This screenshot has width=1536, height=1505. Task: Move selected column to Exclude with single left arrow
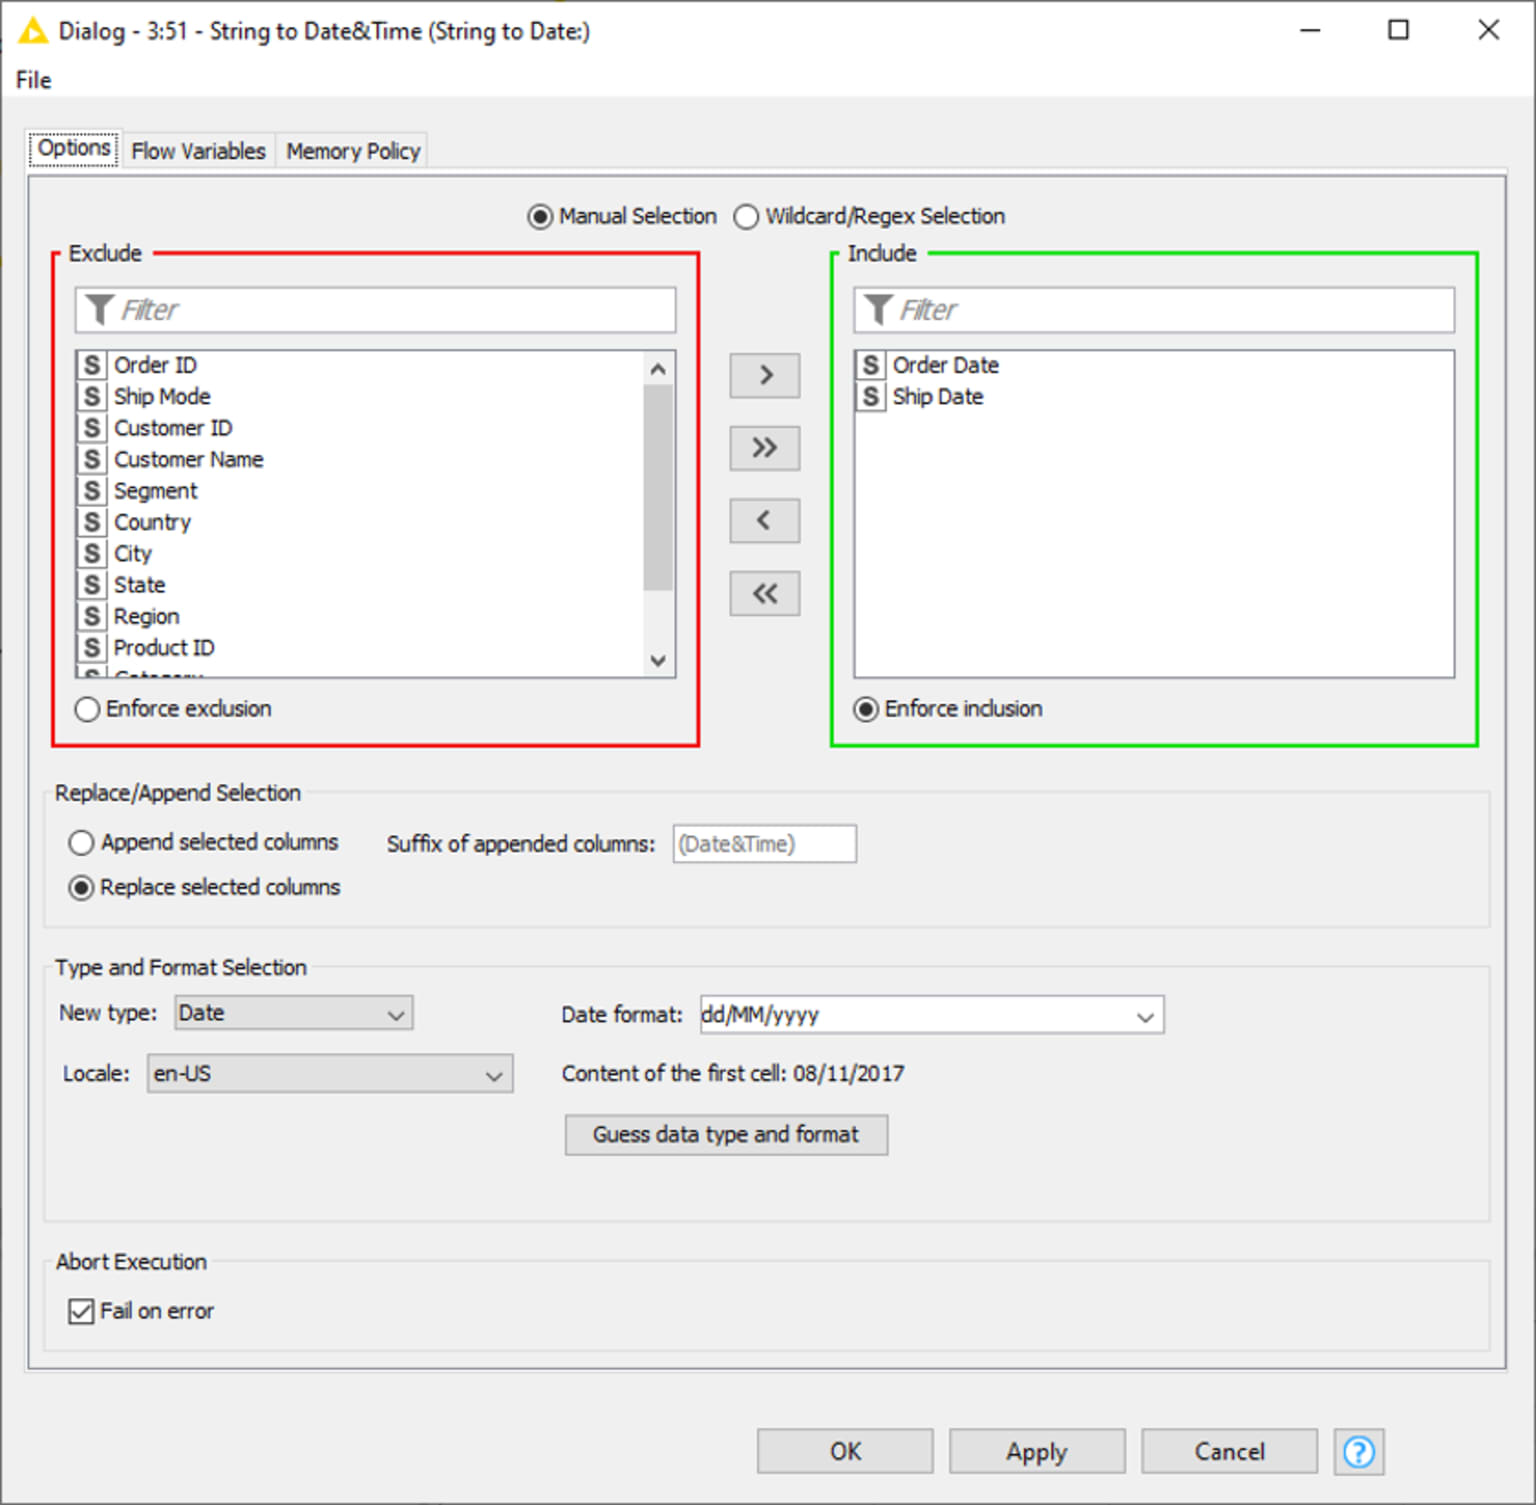pos(765,520)
